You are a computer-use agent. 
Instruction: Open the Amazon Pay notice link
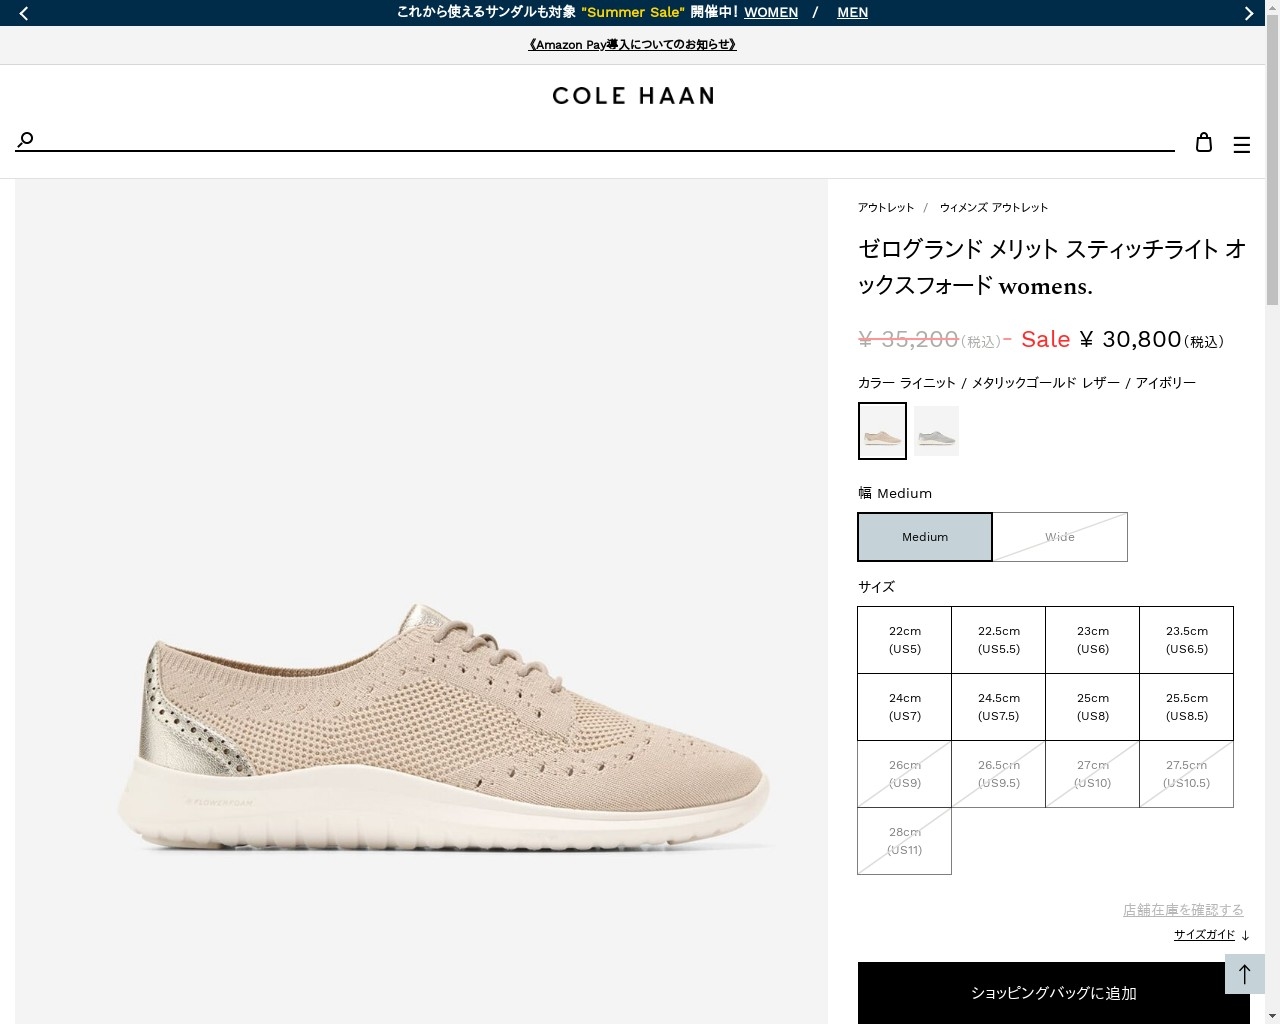point(632,44)
